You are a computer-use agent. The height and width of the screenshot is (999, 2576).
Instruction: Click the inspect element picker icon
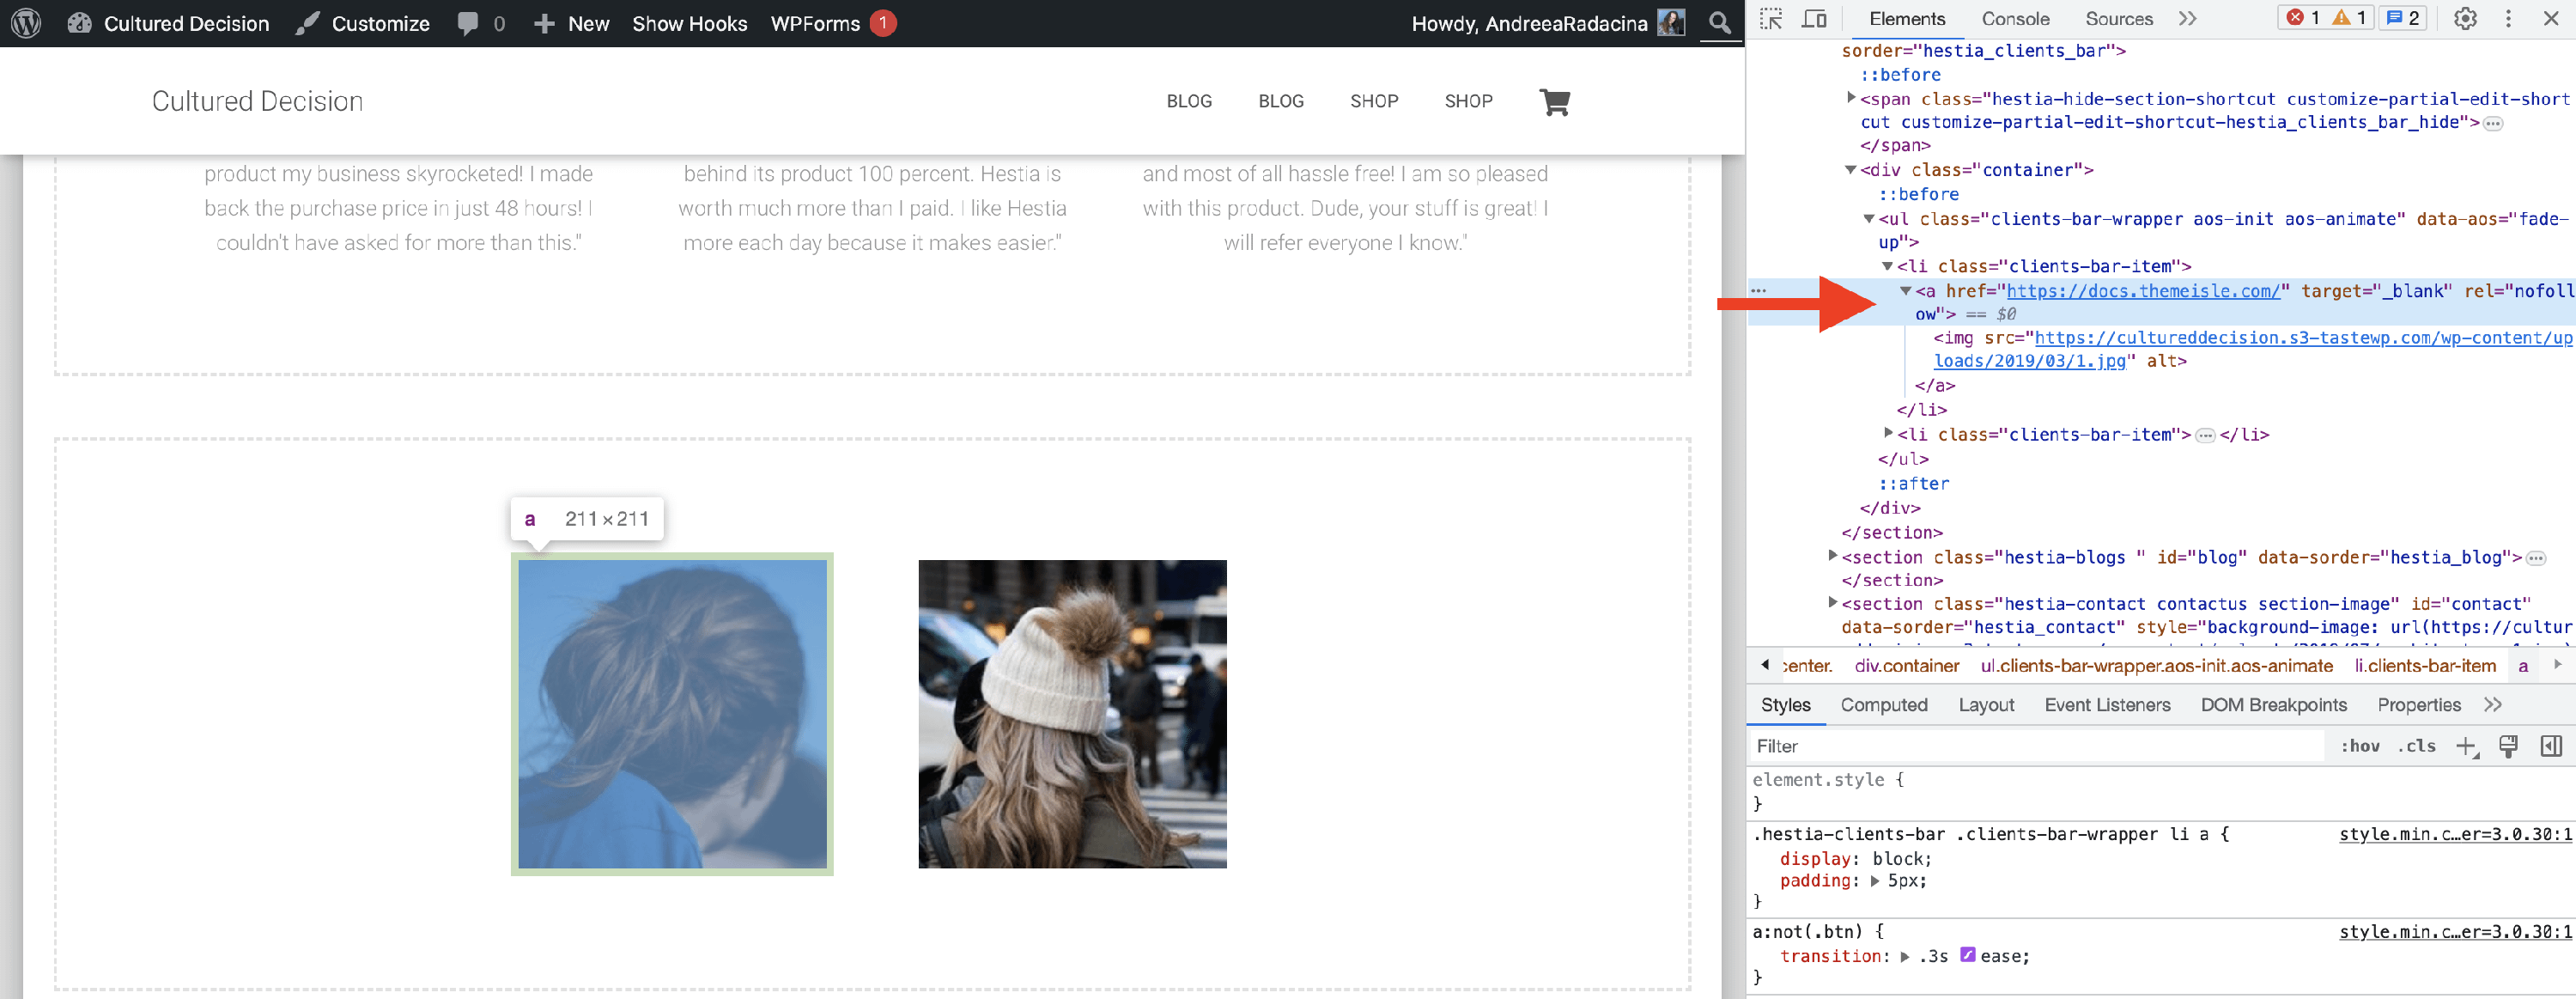(1771, 19)
